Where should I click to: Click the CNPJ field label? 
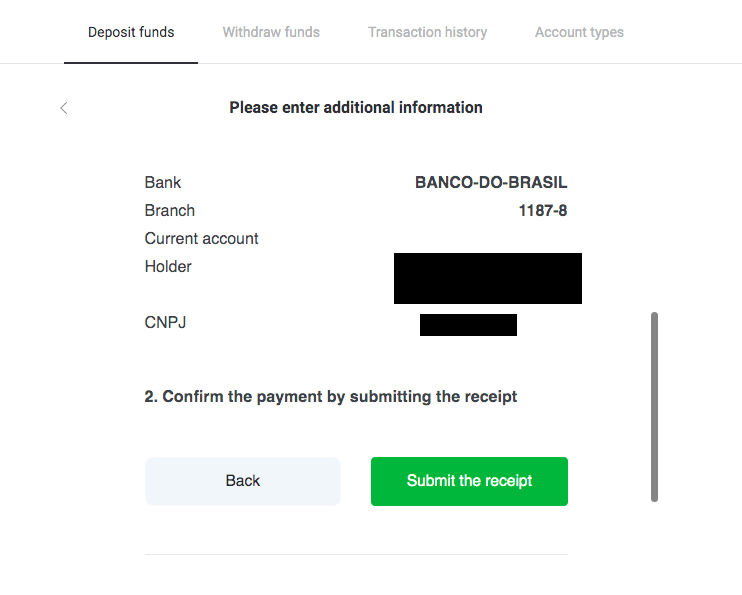166,323
